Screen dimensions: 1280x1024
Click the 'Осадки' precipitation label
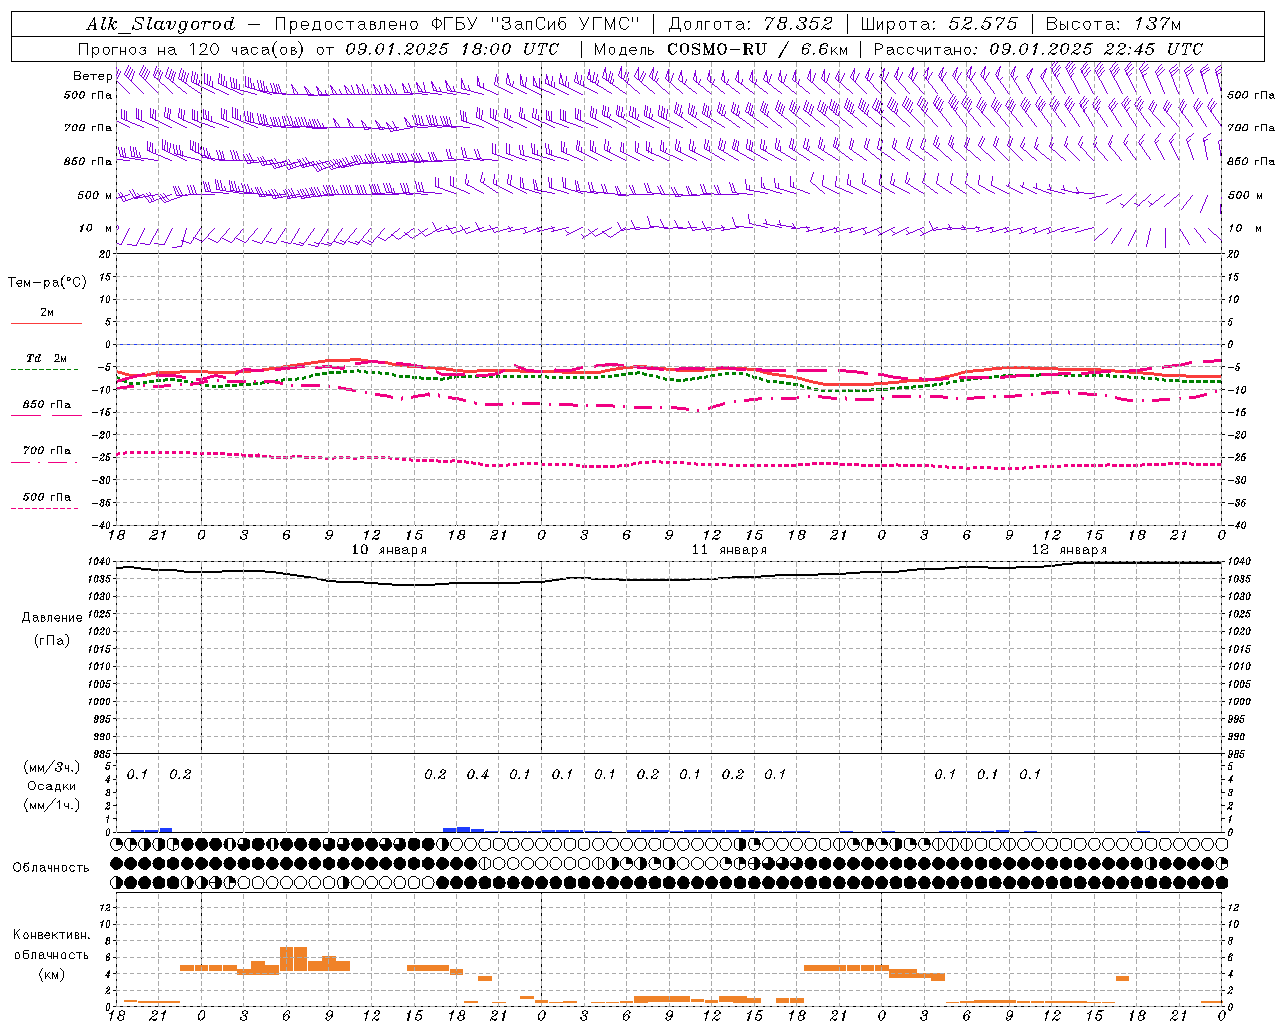(52, 786)
